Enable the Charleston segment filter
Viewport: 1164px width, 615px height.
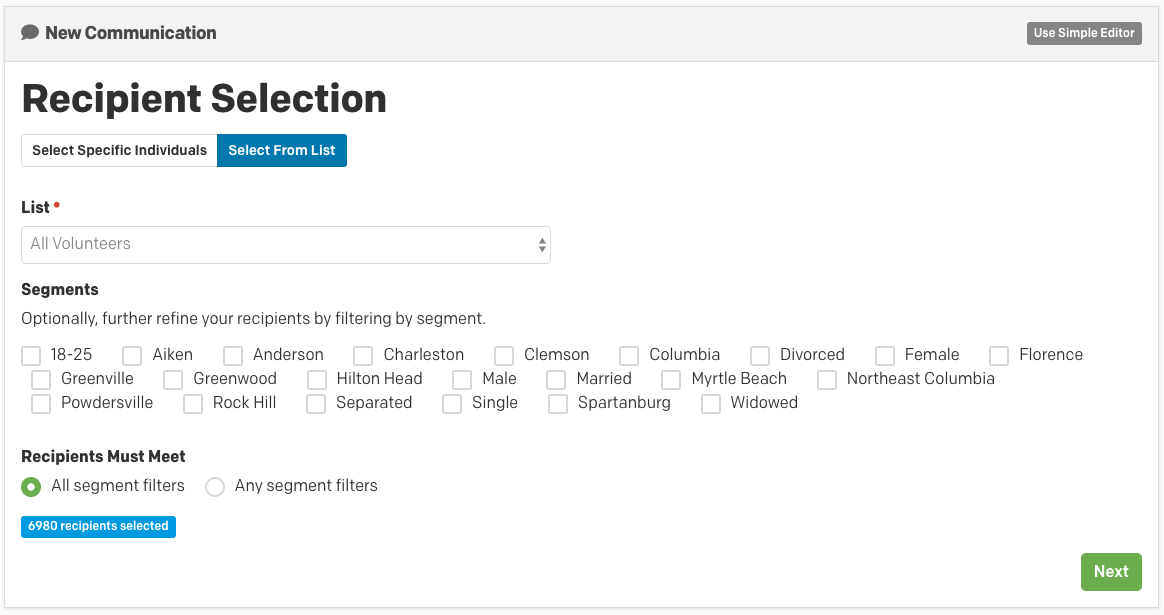(x=363, y=356)
